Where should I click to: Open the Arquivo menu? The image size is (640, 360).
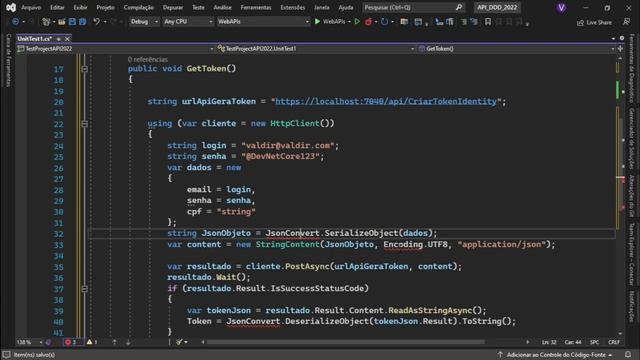point(31,7)
